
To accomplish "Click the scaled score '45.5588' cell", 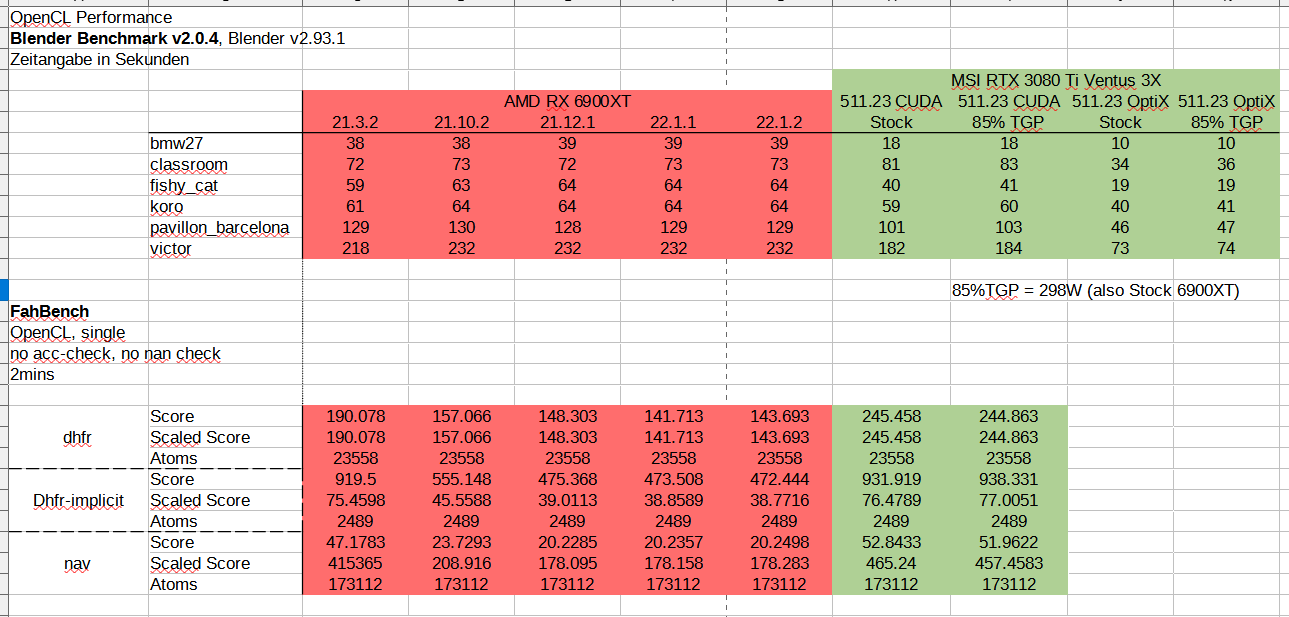I will pos(461,500).
